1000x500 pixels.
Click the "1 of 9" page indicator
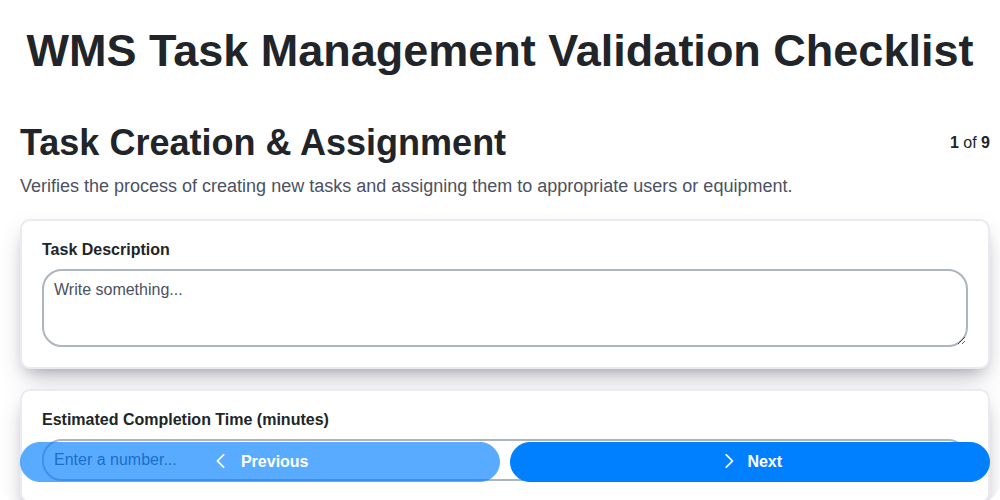pos(969,143)
